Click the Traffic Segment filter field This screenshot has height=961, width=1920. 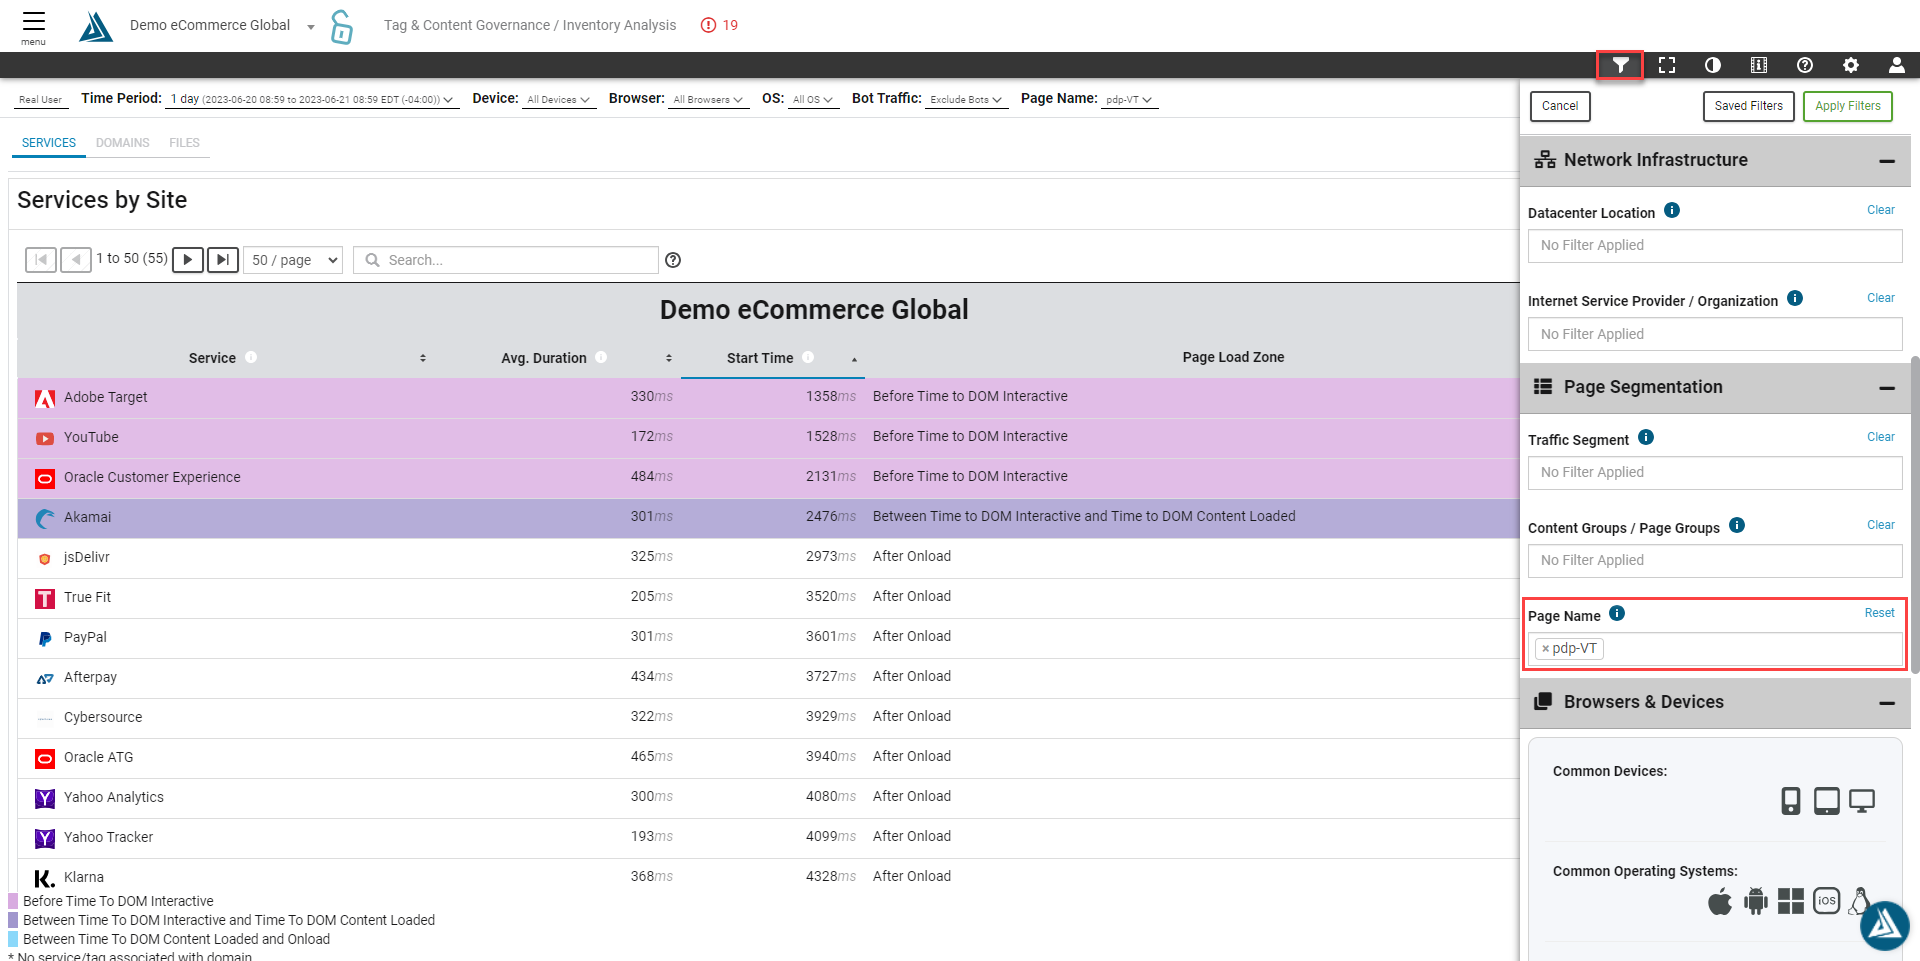coord(1715,473)
